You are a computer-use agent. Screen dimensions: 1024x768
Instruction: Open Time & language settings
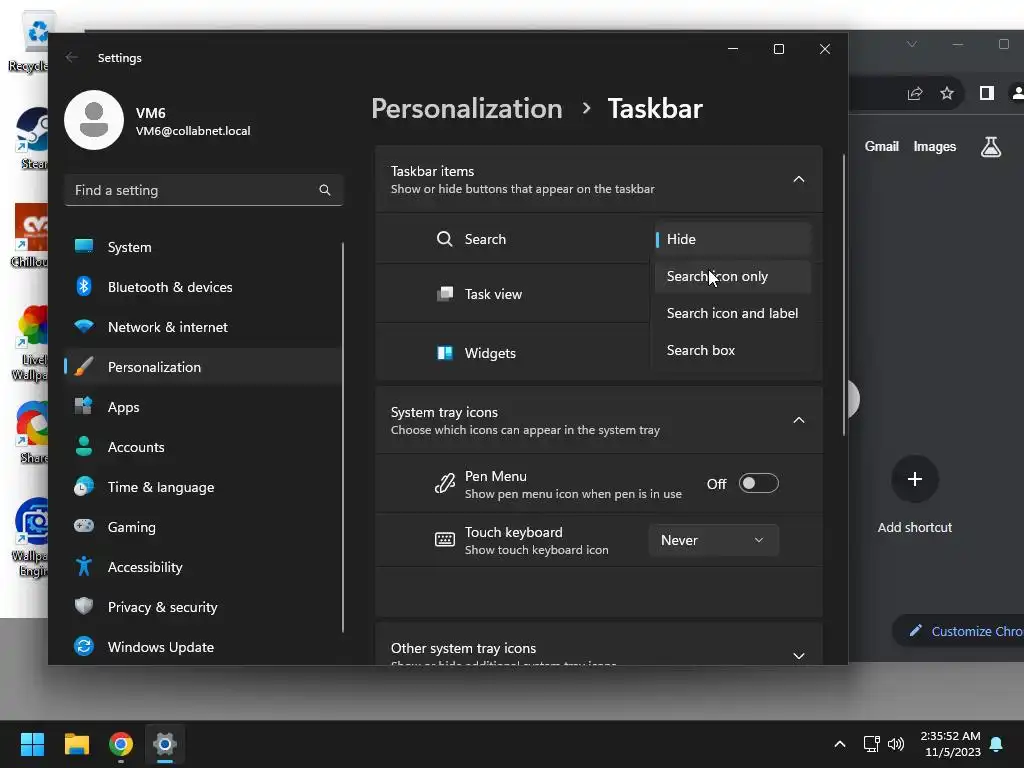click(202, 487)
